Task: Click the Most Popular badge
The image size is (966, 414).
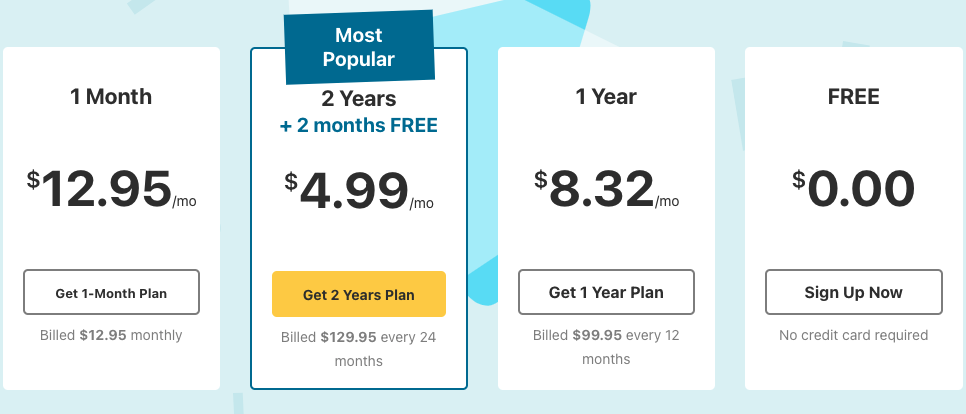Action: tap(359, 47)
